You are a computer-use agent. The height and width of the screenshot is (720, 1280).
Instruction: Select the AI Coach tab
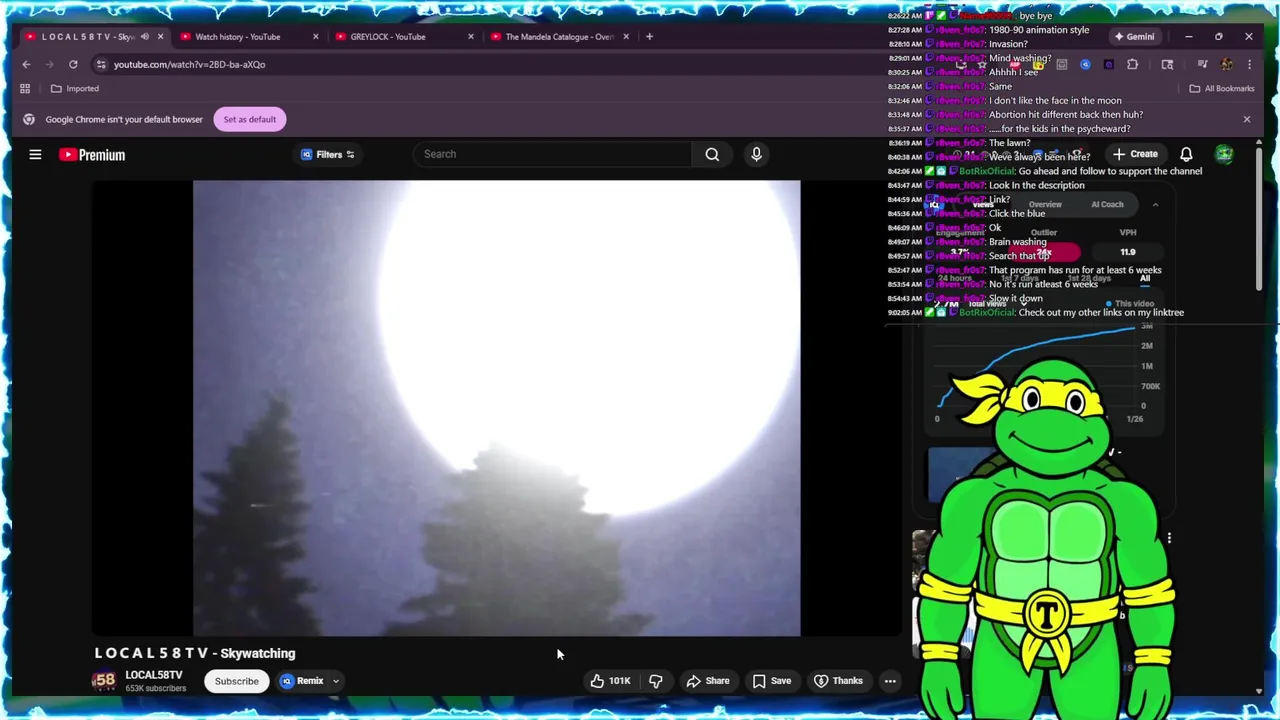(x=1107, y=205)
